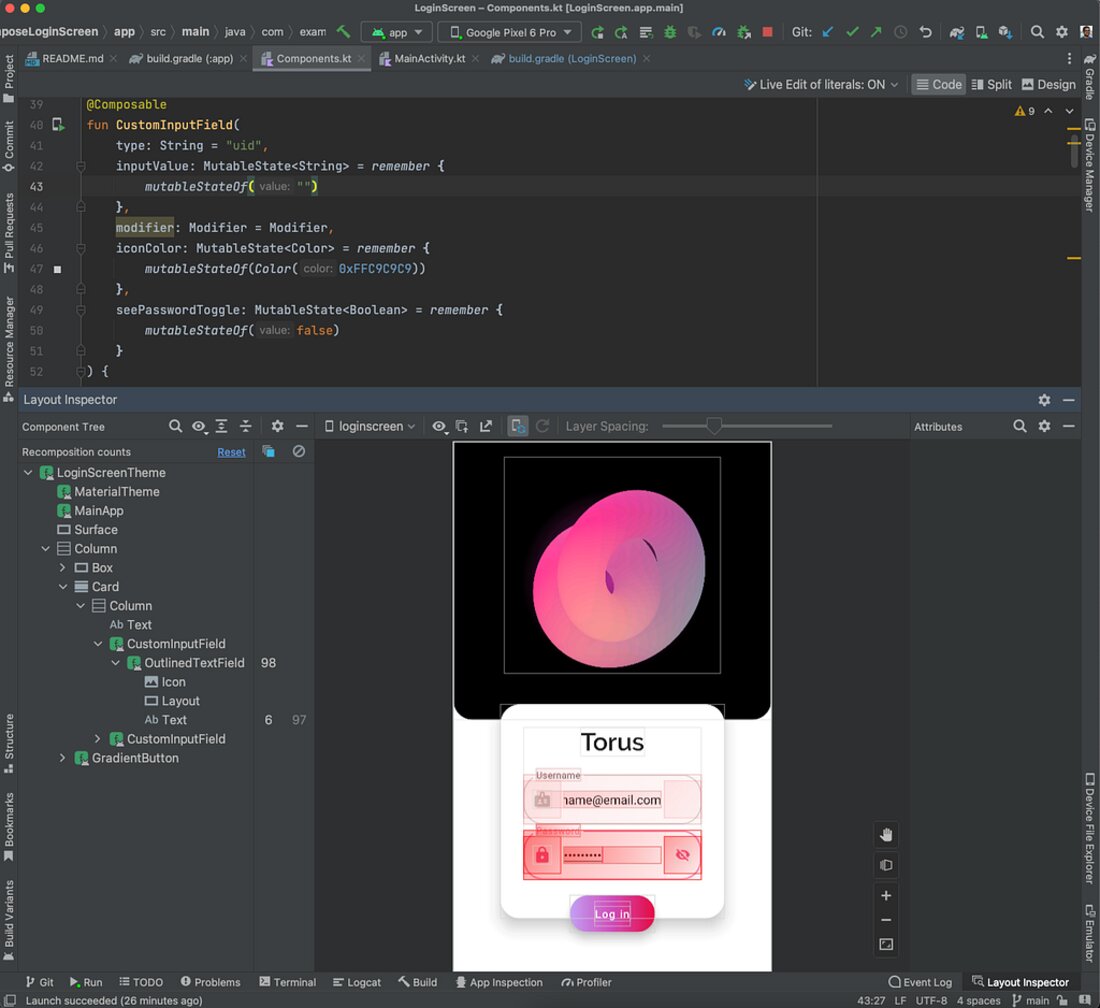Select OutlinedTextField in Component Tree
Screen dimensions: 1100x1008
point(194,663)
